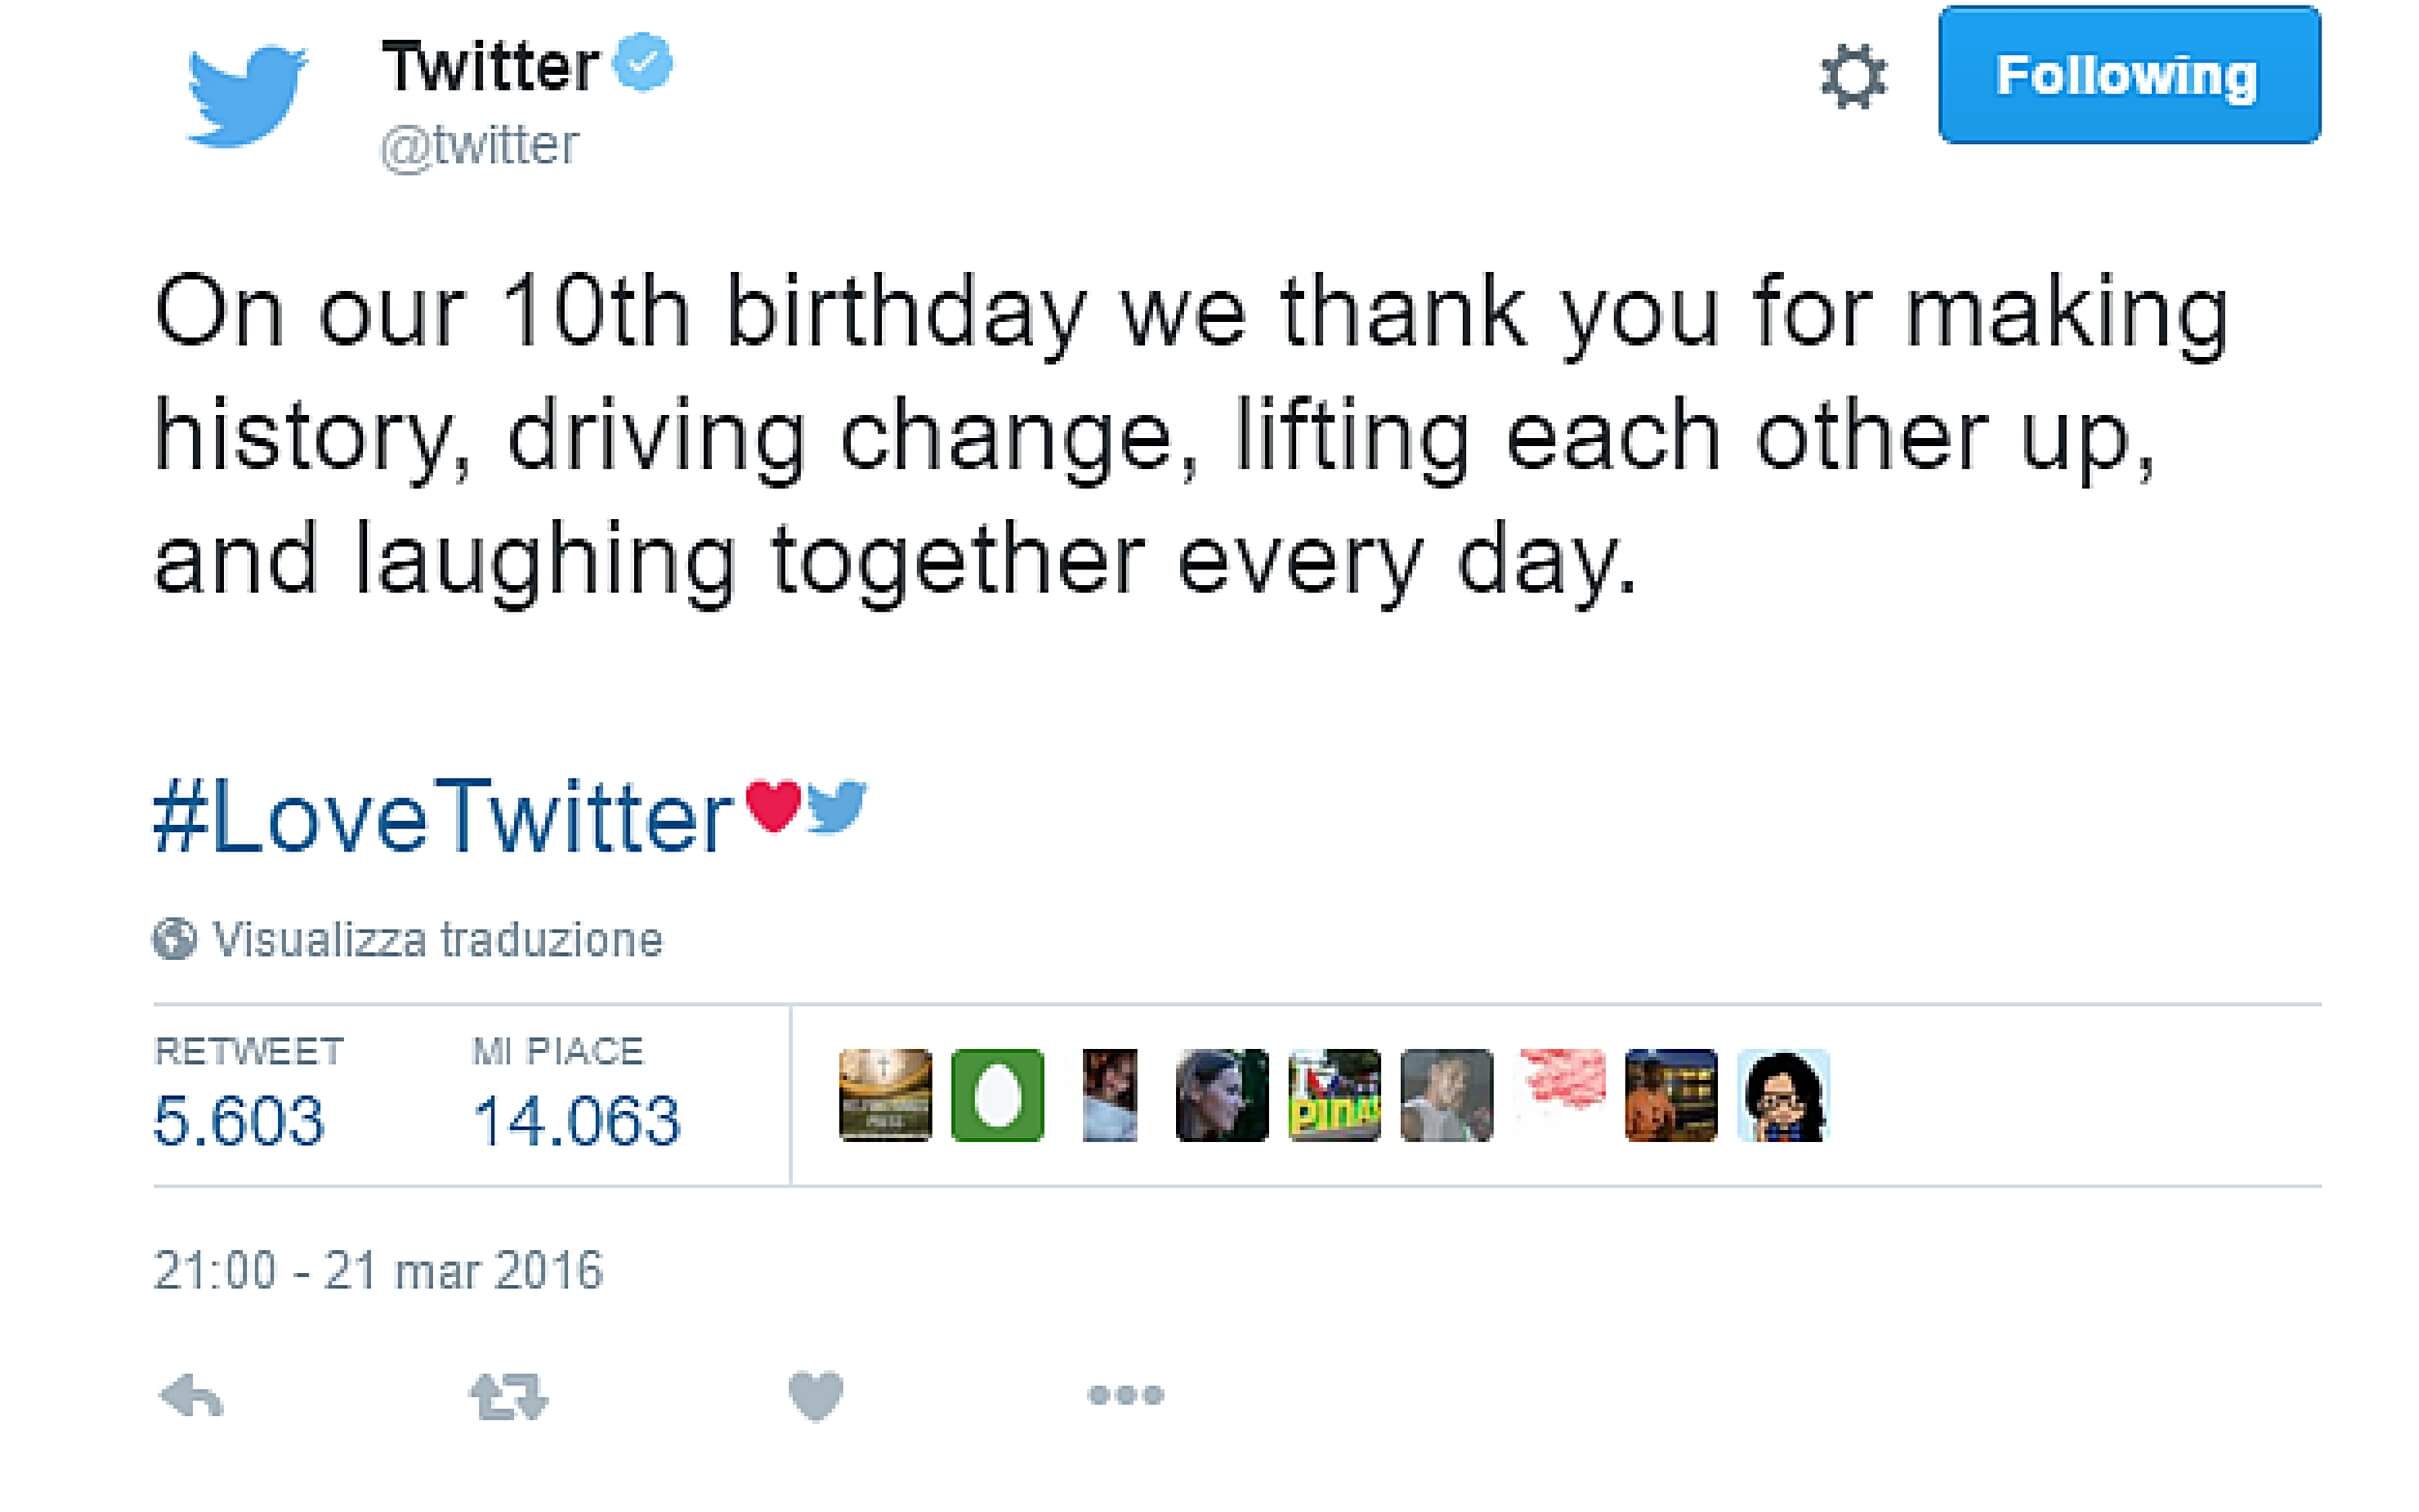Click the globe translation icon
The height and width of the screenshot is (1512, 2419).
coord(174,939)
